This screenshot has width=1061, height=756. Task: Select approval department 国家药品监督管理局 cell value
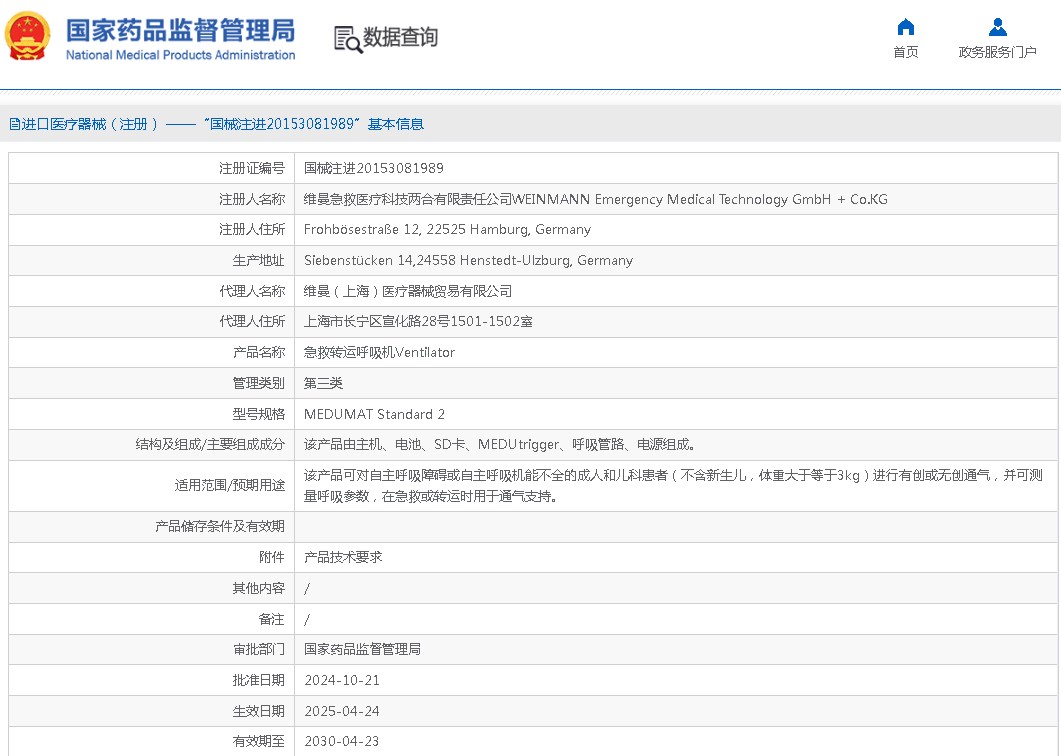click(x=362, y=649)
